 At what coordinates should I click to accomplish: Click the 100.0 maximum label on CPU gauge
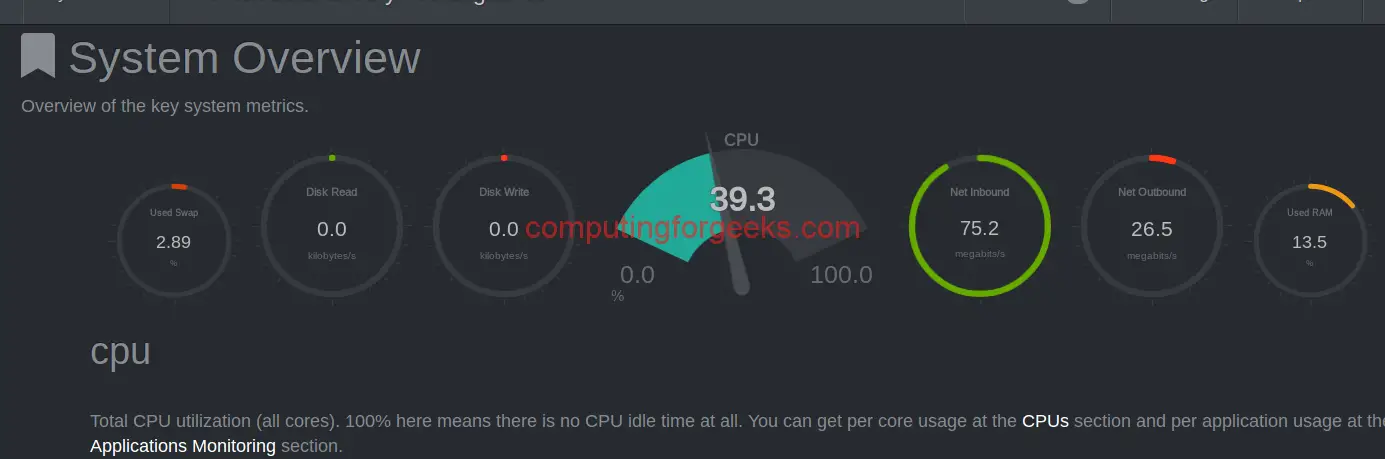(x=841, y=275)
